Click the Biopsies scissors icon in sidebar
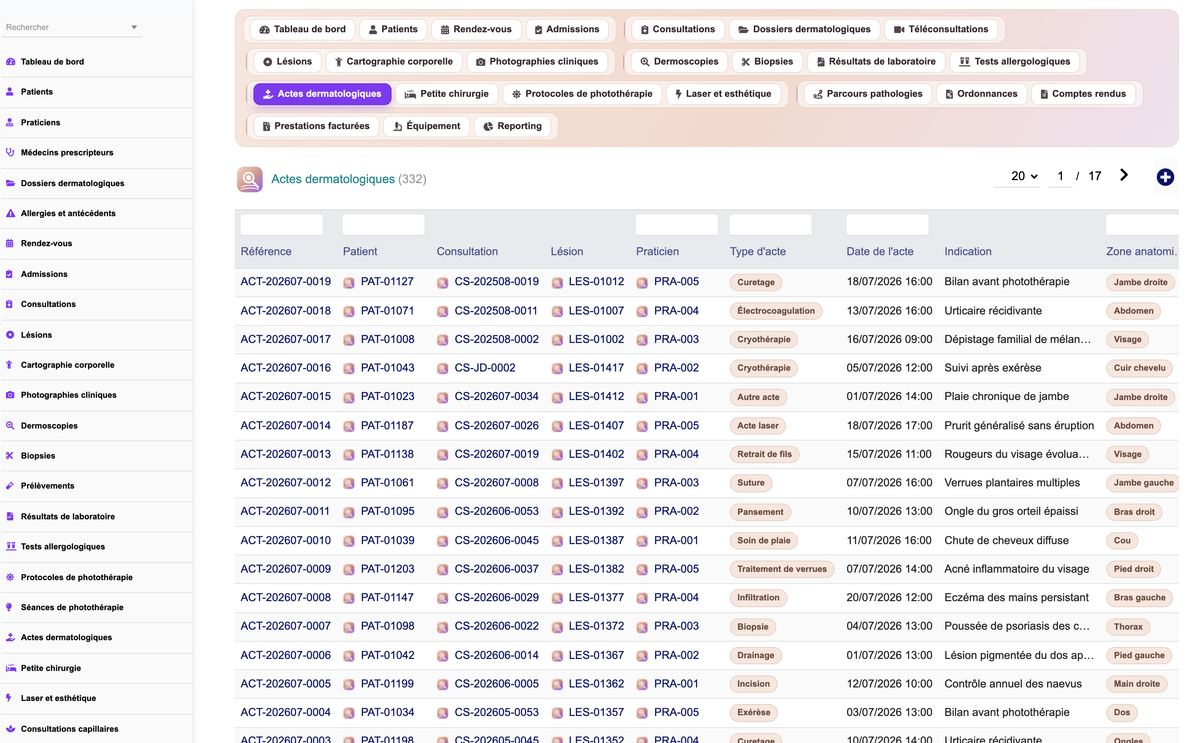 (x=10, y=455)
